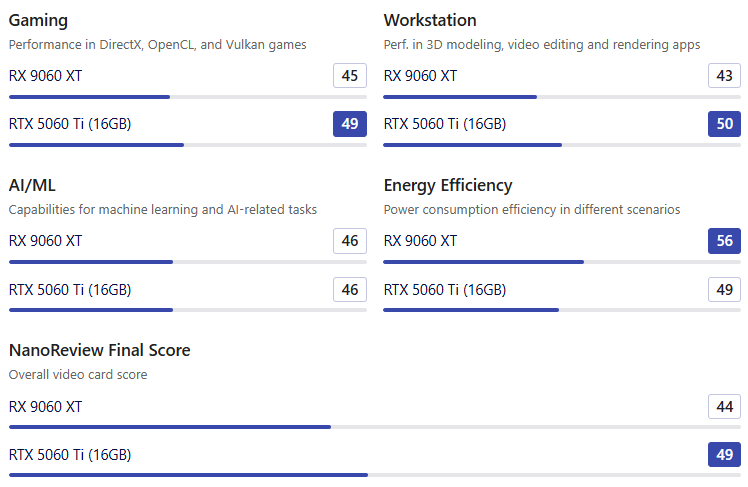Screen dimensions: 748x487
Task: Click the RX 9060 XT AI/ML progress bar
Action: click(187, 262)
